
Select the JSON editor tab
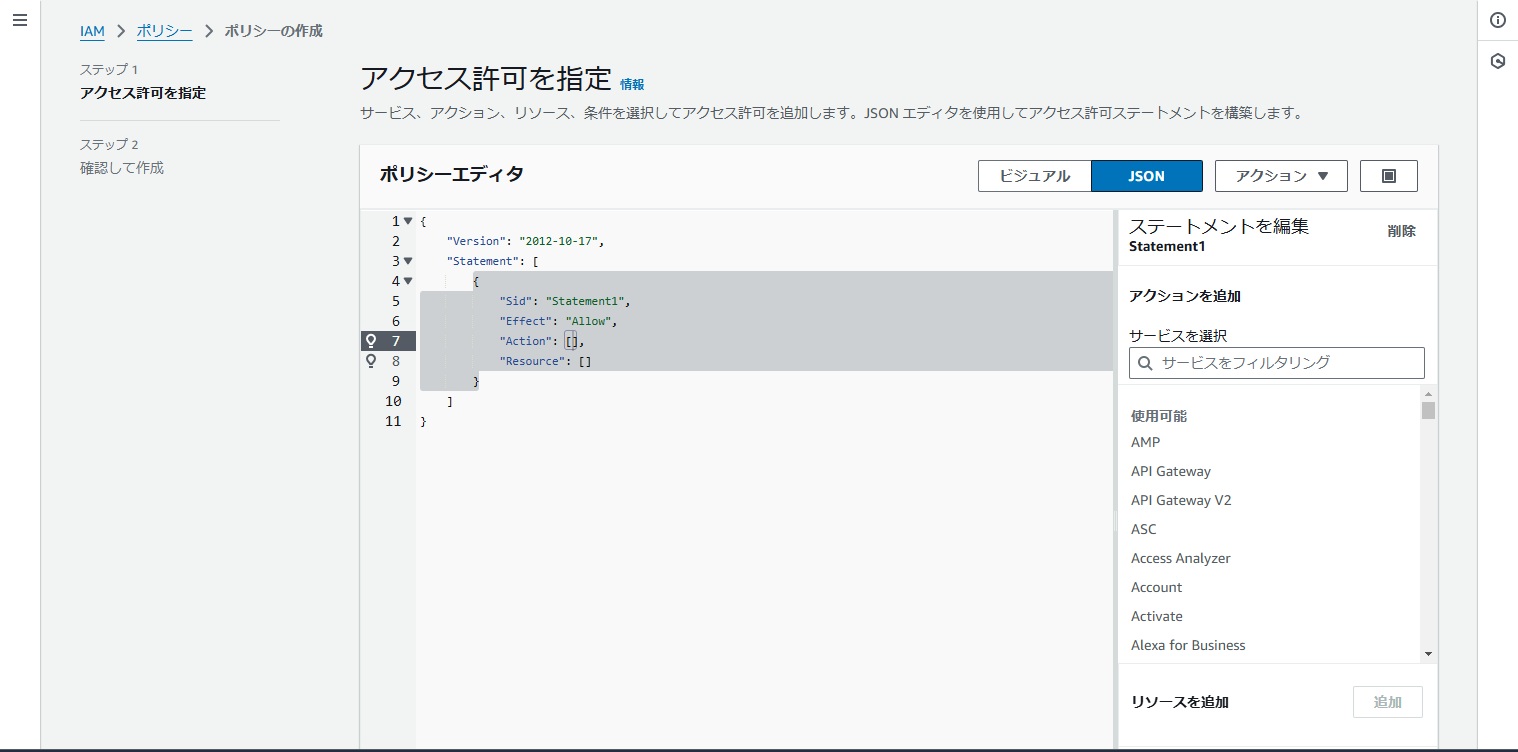pyautogui.click(x=1146, y=175)
